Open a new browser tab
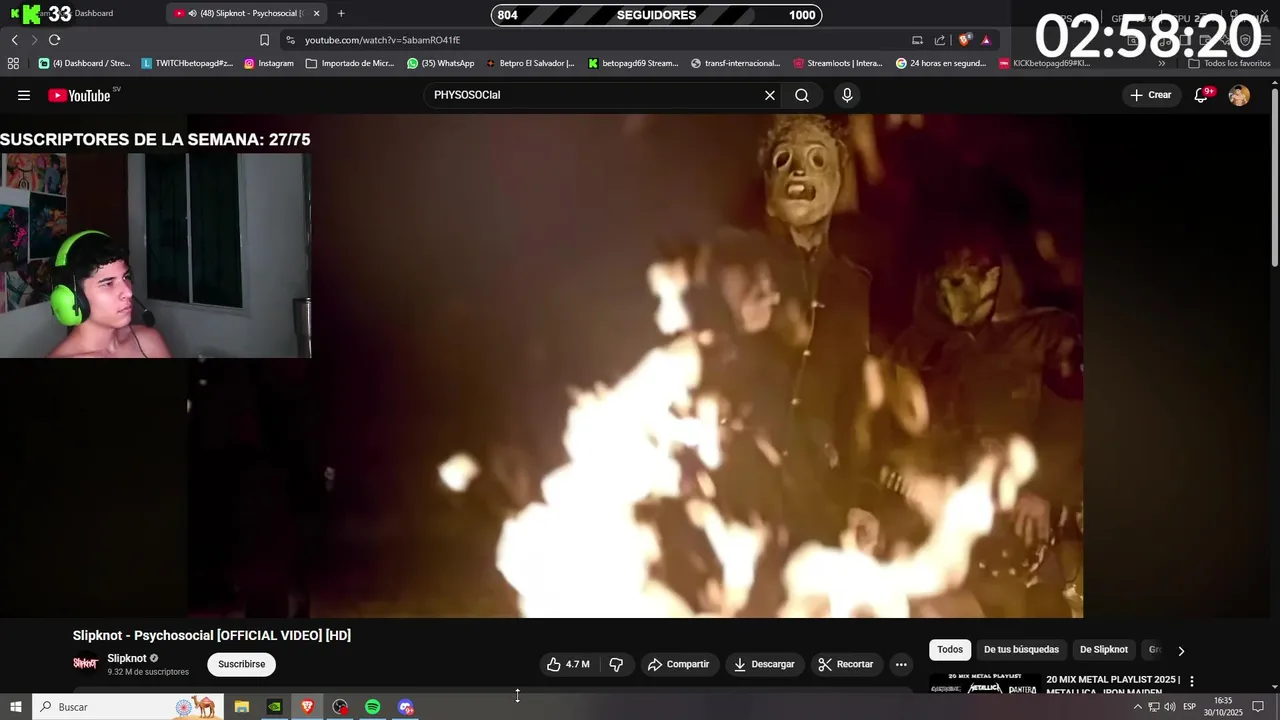This screenshot has height=720, width=1280. [341, 13]
